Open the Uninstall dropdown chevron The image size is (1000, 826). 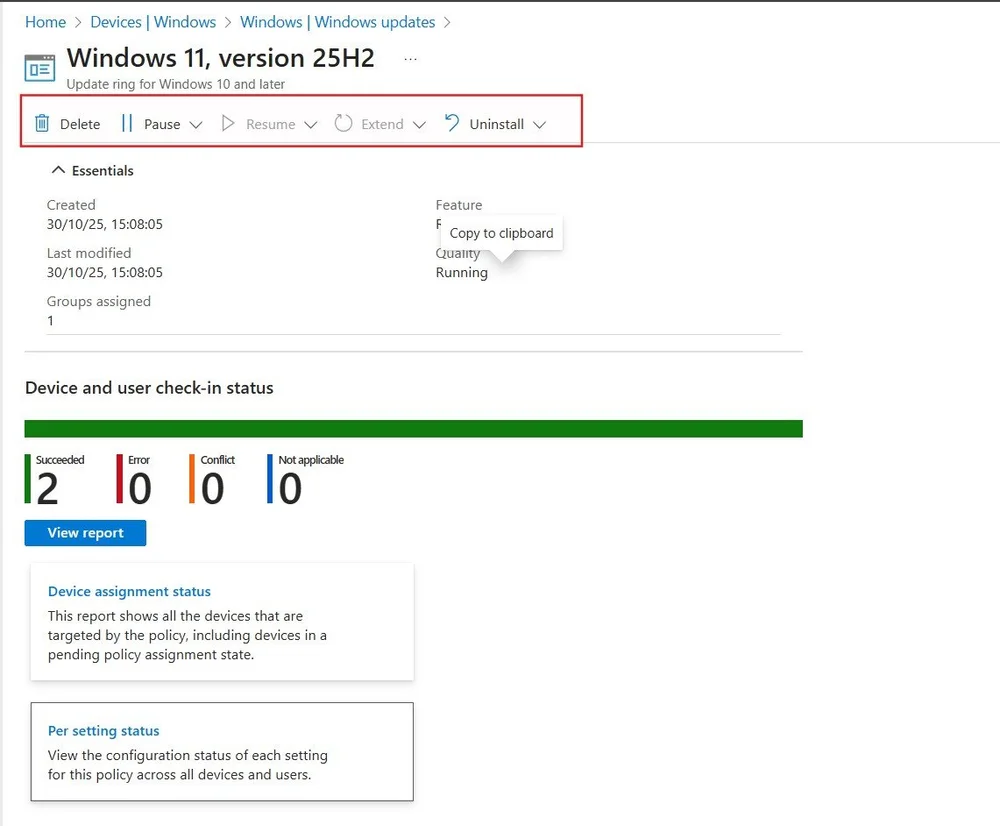pyautogui.click(x=540, y=124)
